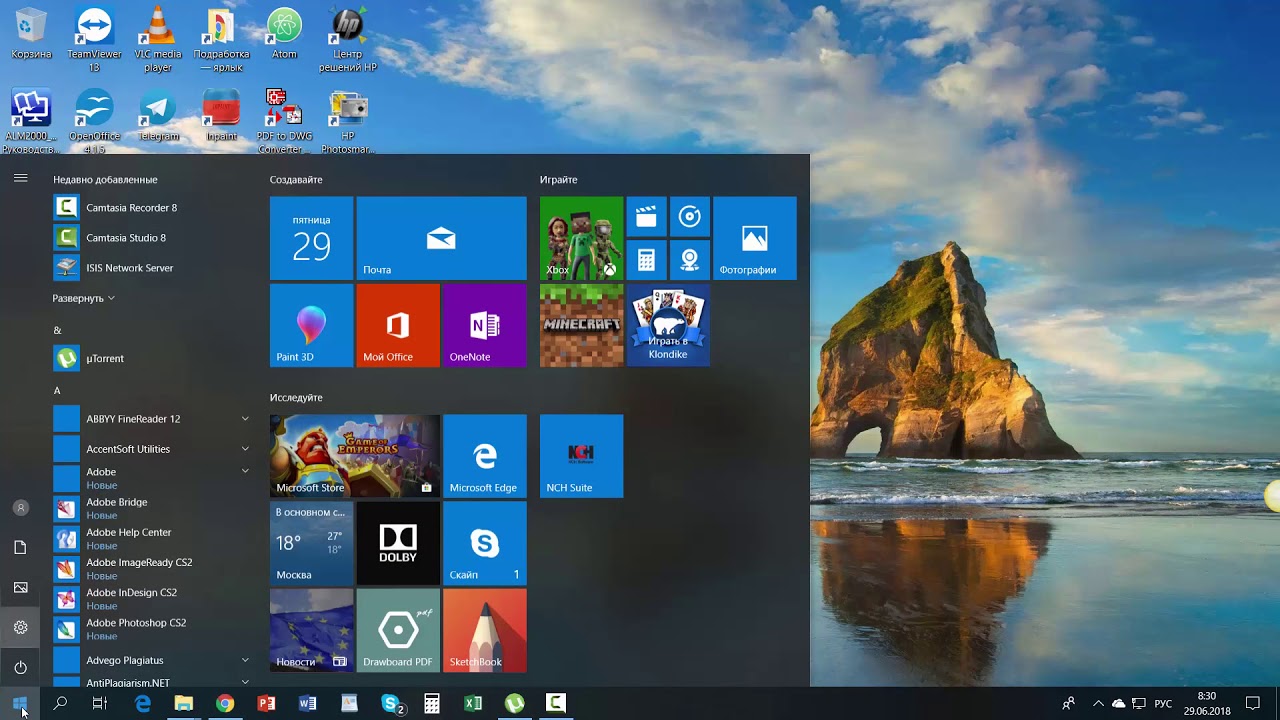Expand the AccentSoft Utilities folder
Screen dimensions: 1280x720
(152, 449)
